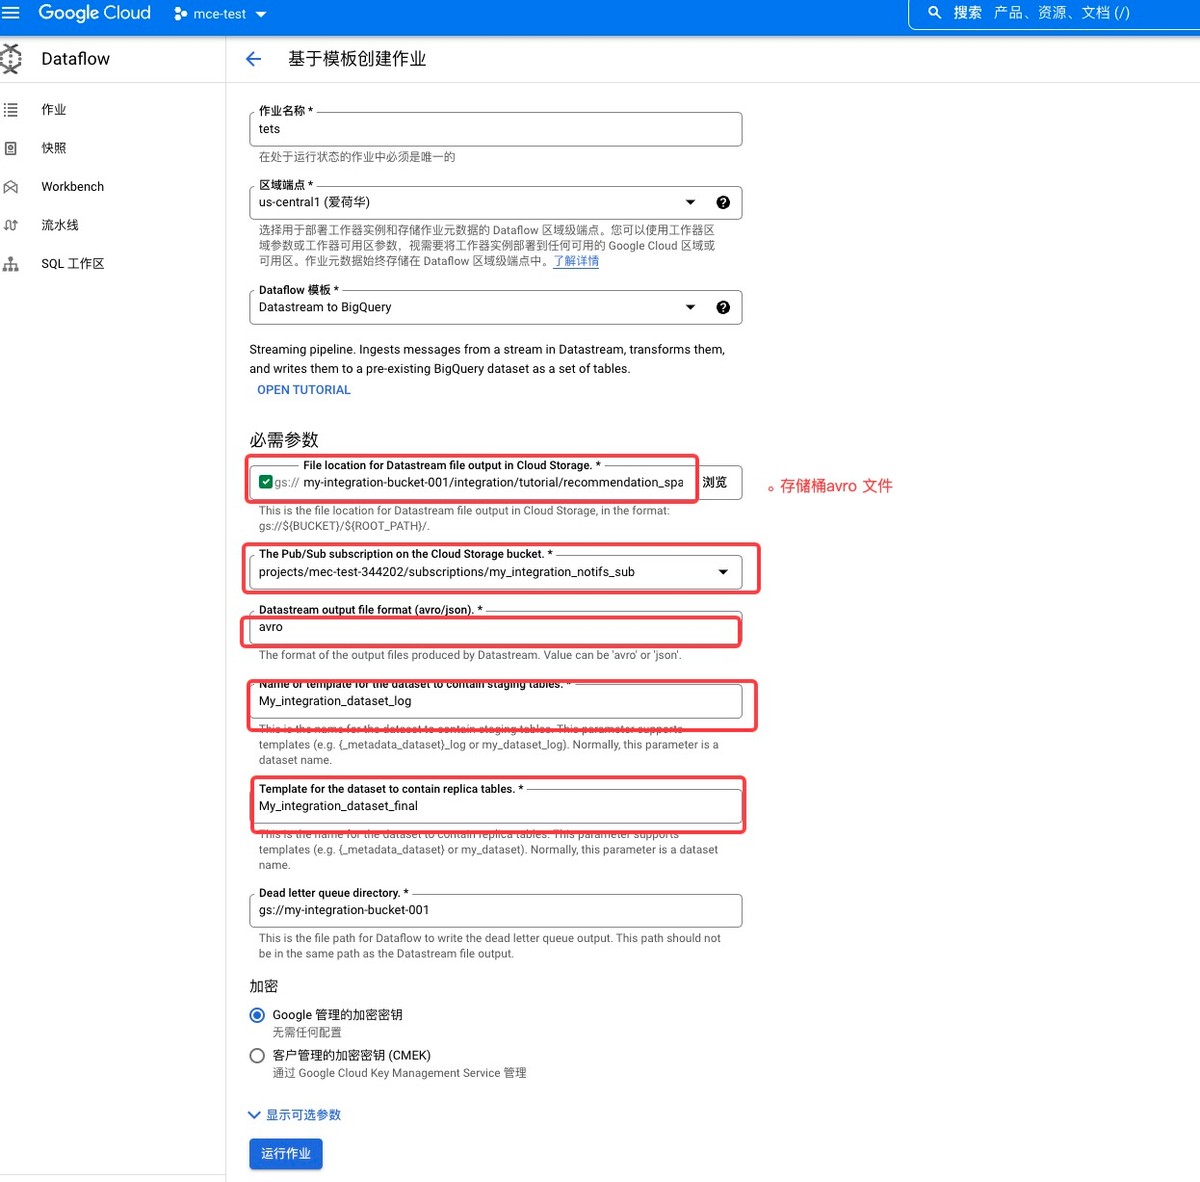
Task: Click the Dataflow sidebar title
Action: 76,59
